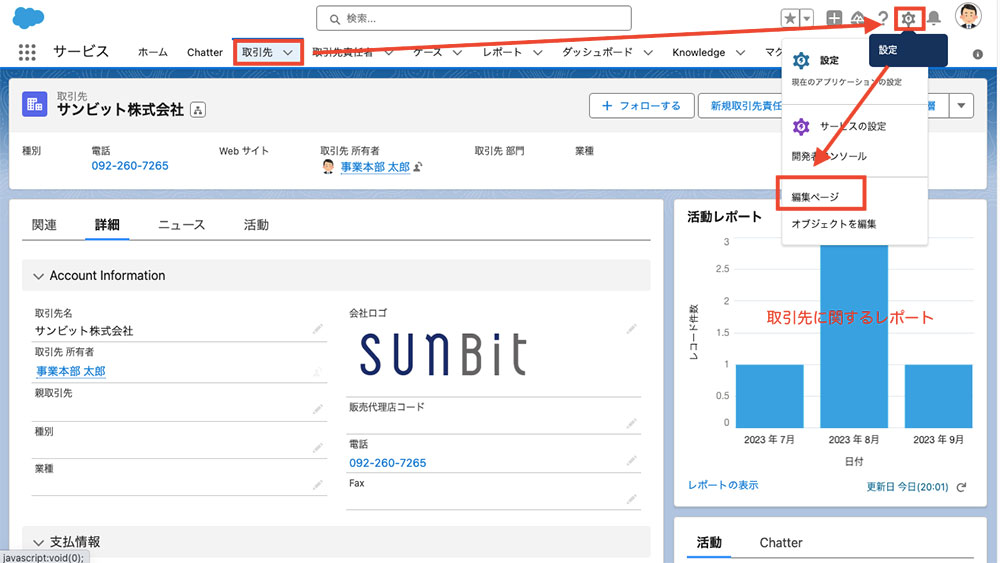Click the account hierarchy icon beside サンビット株式会社
Viewport: 1000px width, 563px height.
198,110
